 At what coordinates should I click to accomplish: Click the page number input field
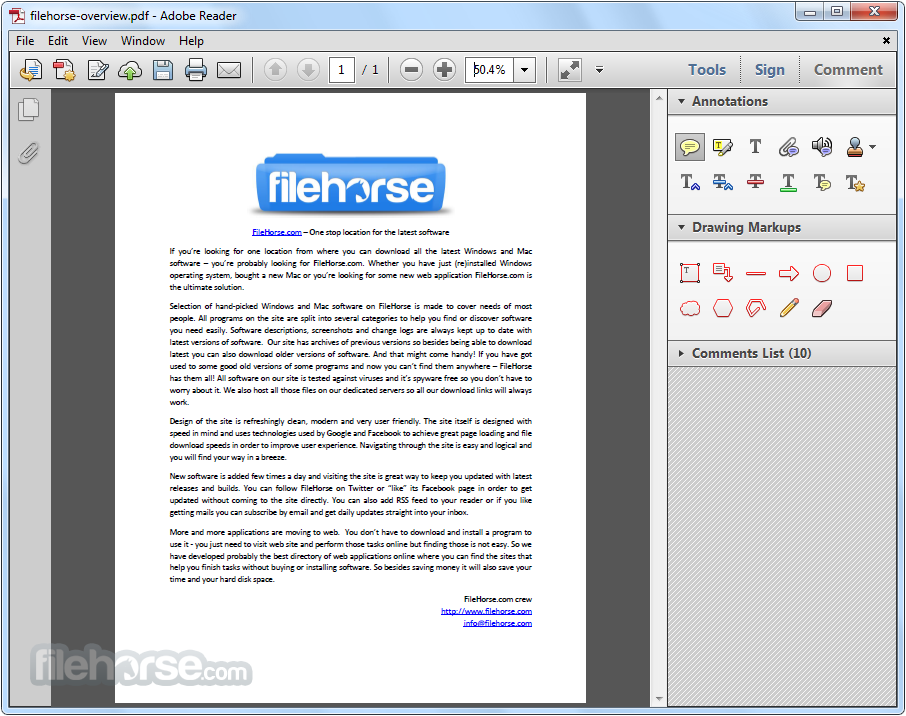[341, 70]
